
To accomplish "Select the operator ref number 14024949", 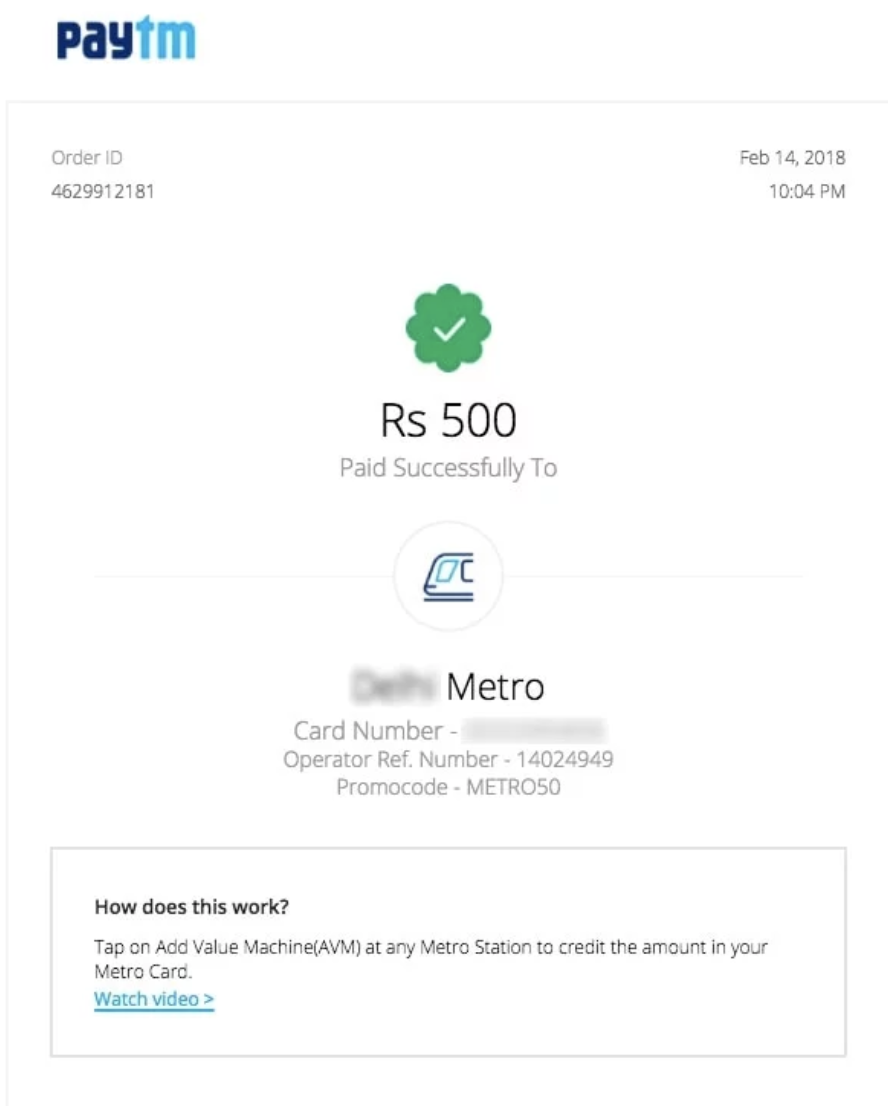I will pyautogui.click(x=565, y=760).
